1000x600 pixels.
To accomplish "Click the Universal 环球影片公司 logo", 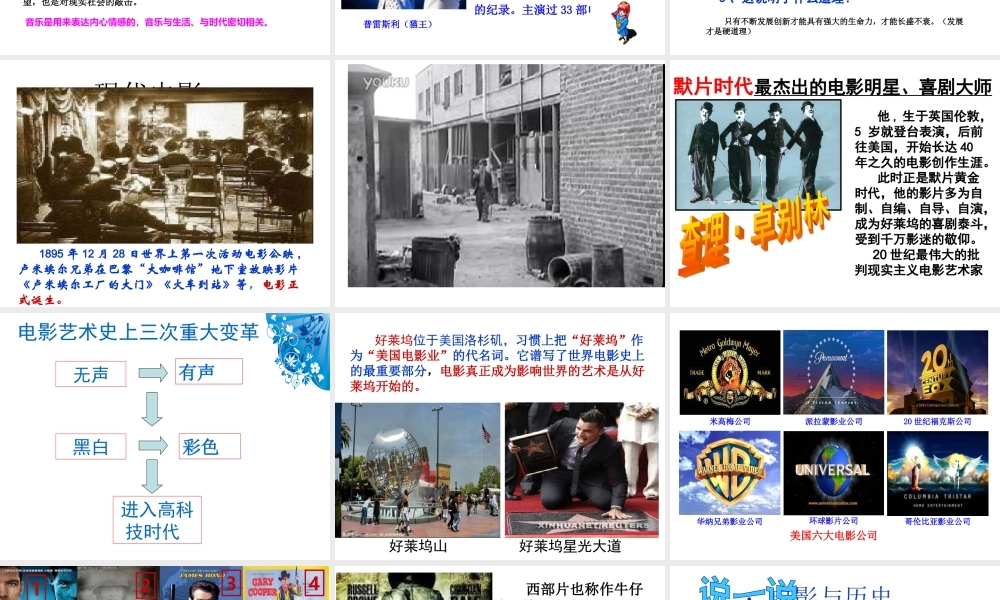I will [x=834, y=472].
